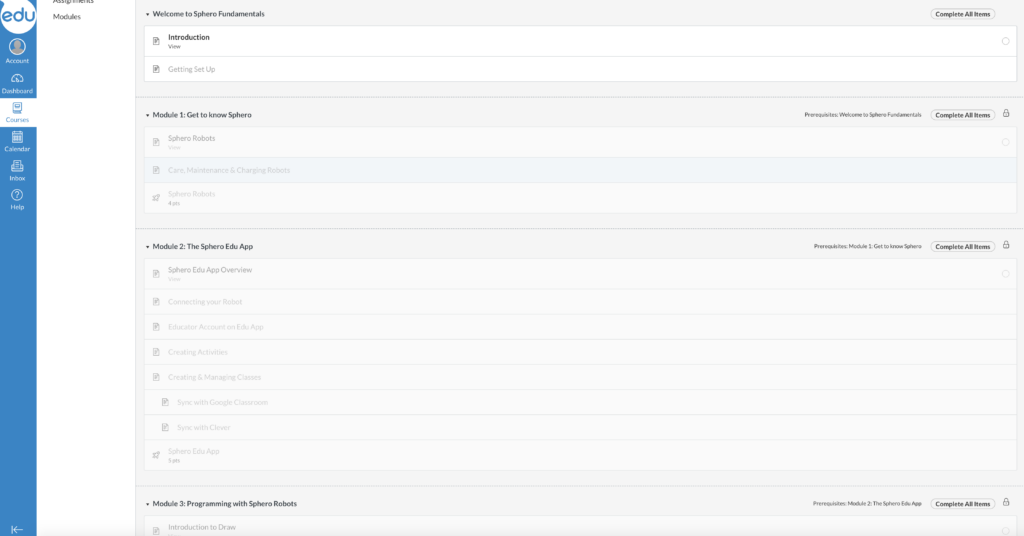Complete All Items for Module 2

[x=963, y=246]
